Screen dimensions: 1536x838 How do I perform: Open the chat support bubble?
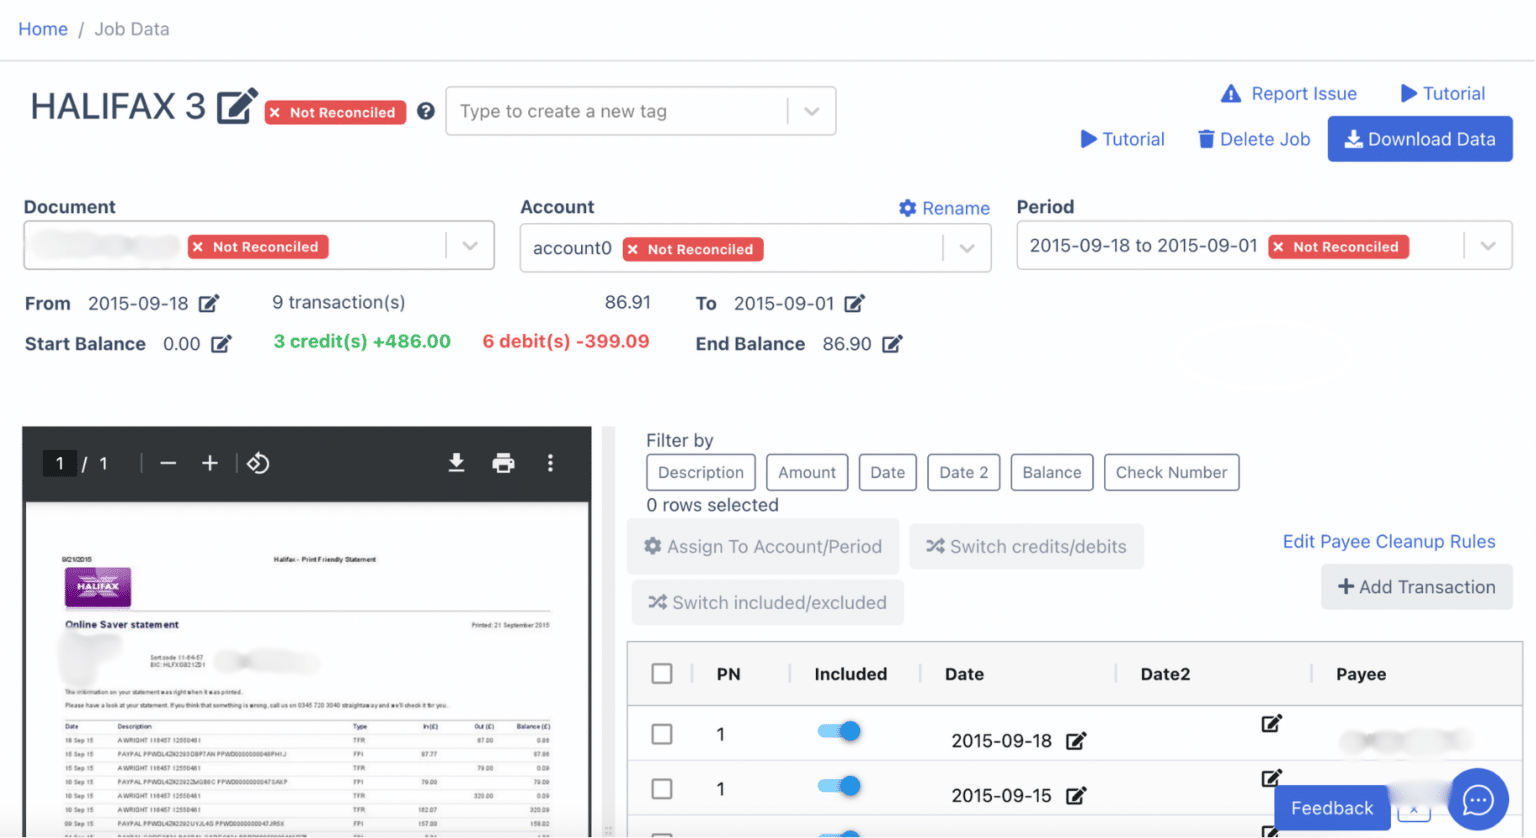tap(1477, 799)
